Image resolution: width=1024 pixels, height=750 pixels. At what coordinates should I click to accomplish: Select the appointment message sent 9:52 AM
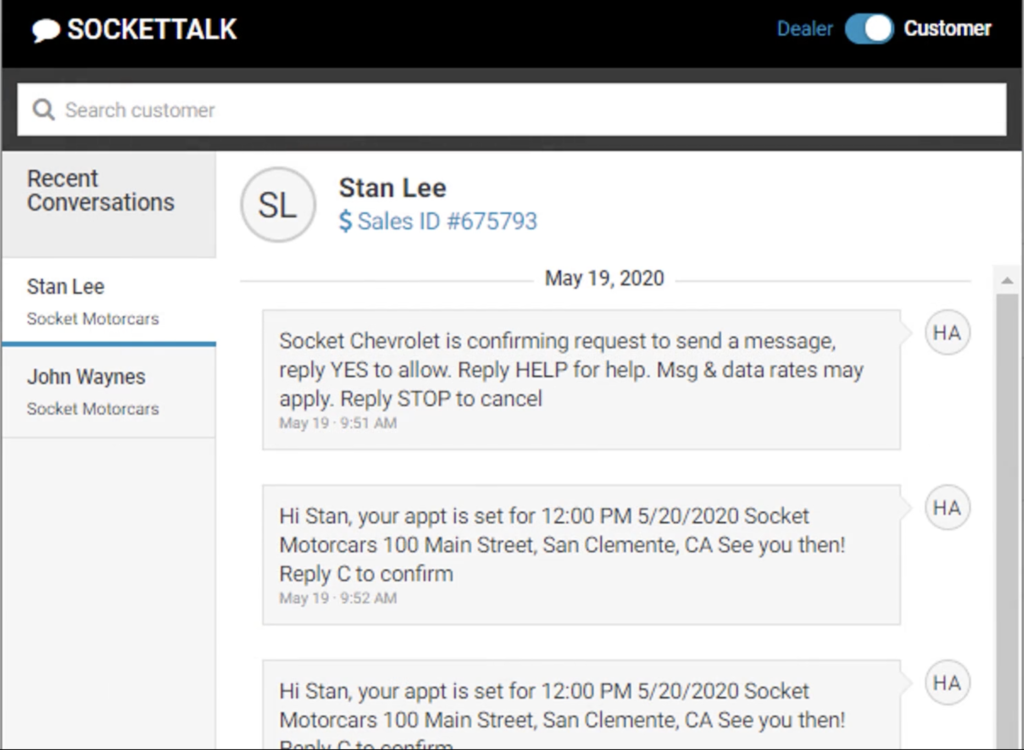[x=581, y=555]
